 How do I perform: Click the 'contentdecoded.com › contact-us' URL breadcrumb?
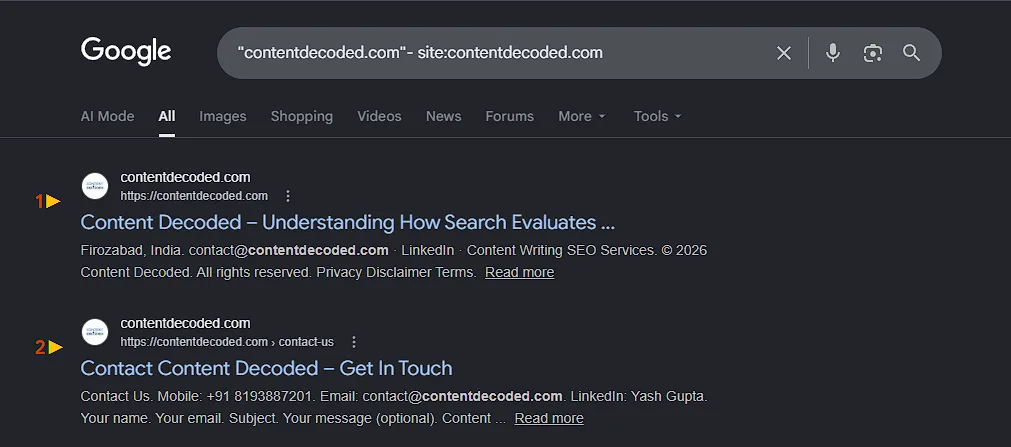click(227, 342)
